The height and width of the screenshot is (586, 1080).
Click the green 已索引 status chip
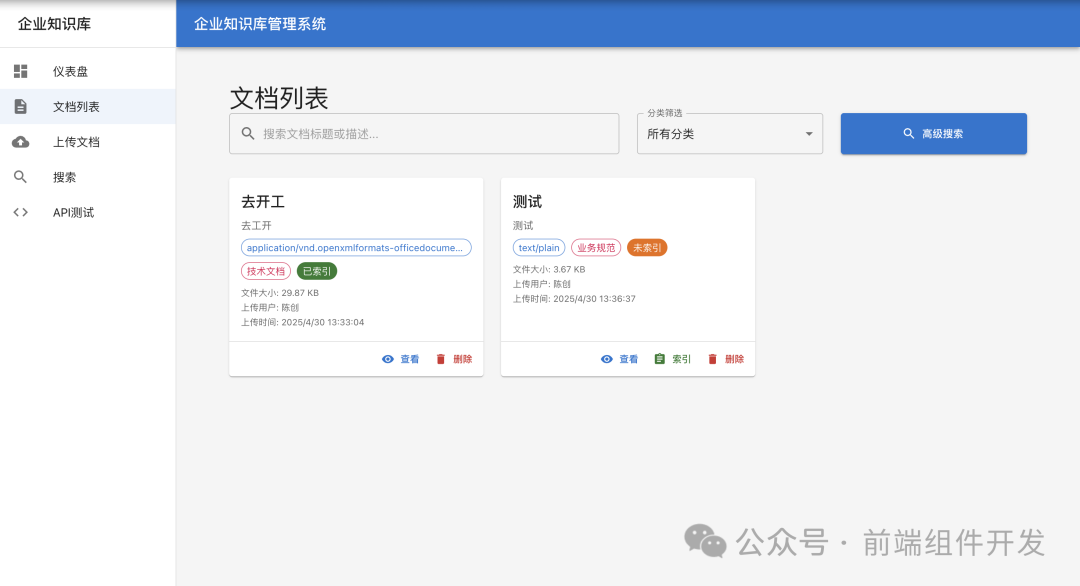(x=317, y=271)
